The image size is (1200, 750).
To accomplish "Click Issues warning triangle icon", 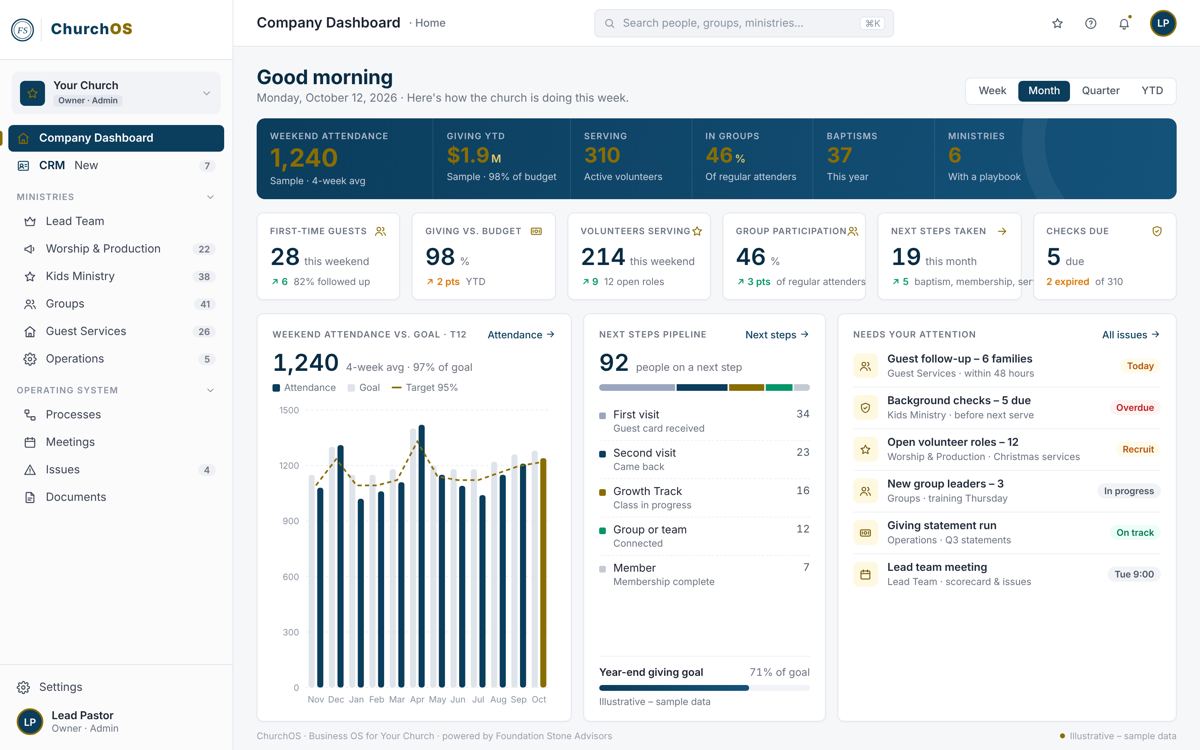I will pyautogui.click(x=30, y=469).
